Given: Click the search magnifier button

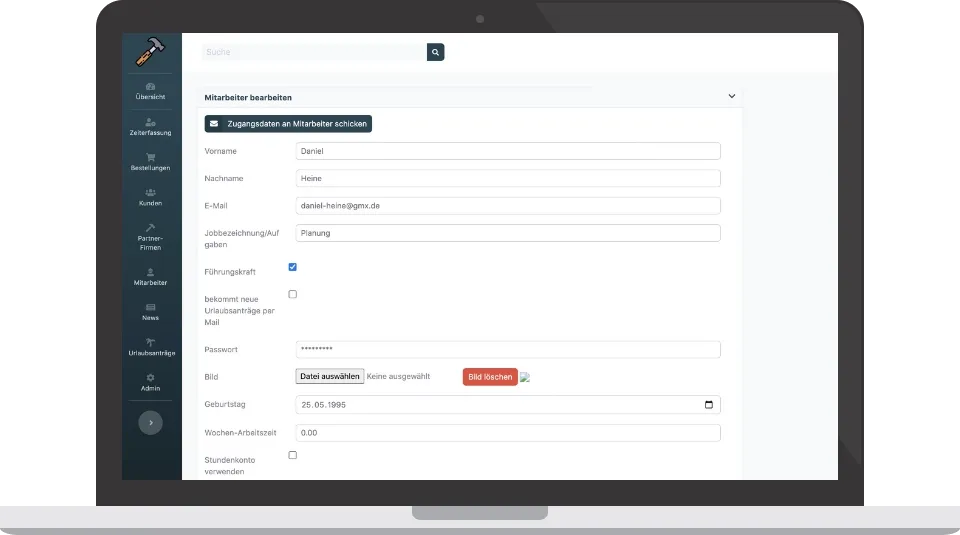Looking at the screenshot, I should coord(435,52).
